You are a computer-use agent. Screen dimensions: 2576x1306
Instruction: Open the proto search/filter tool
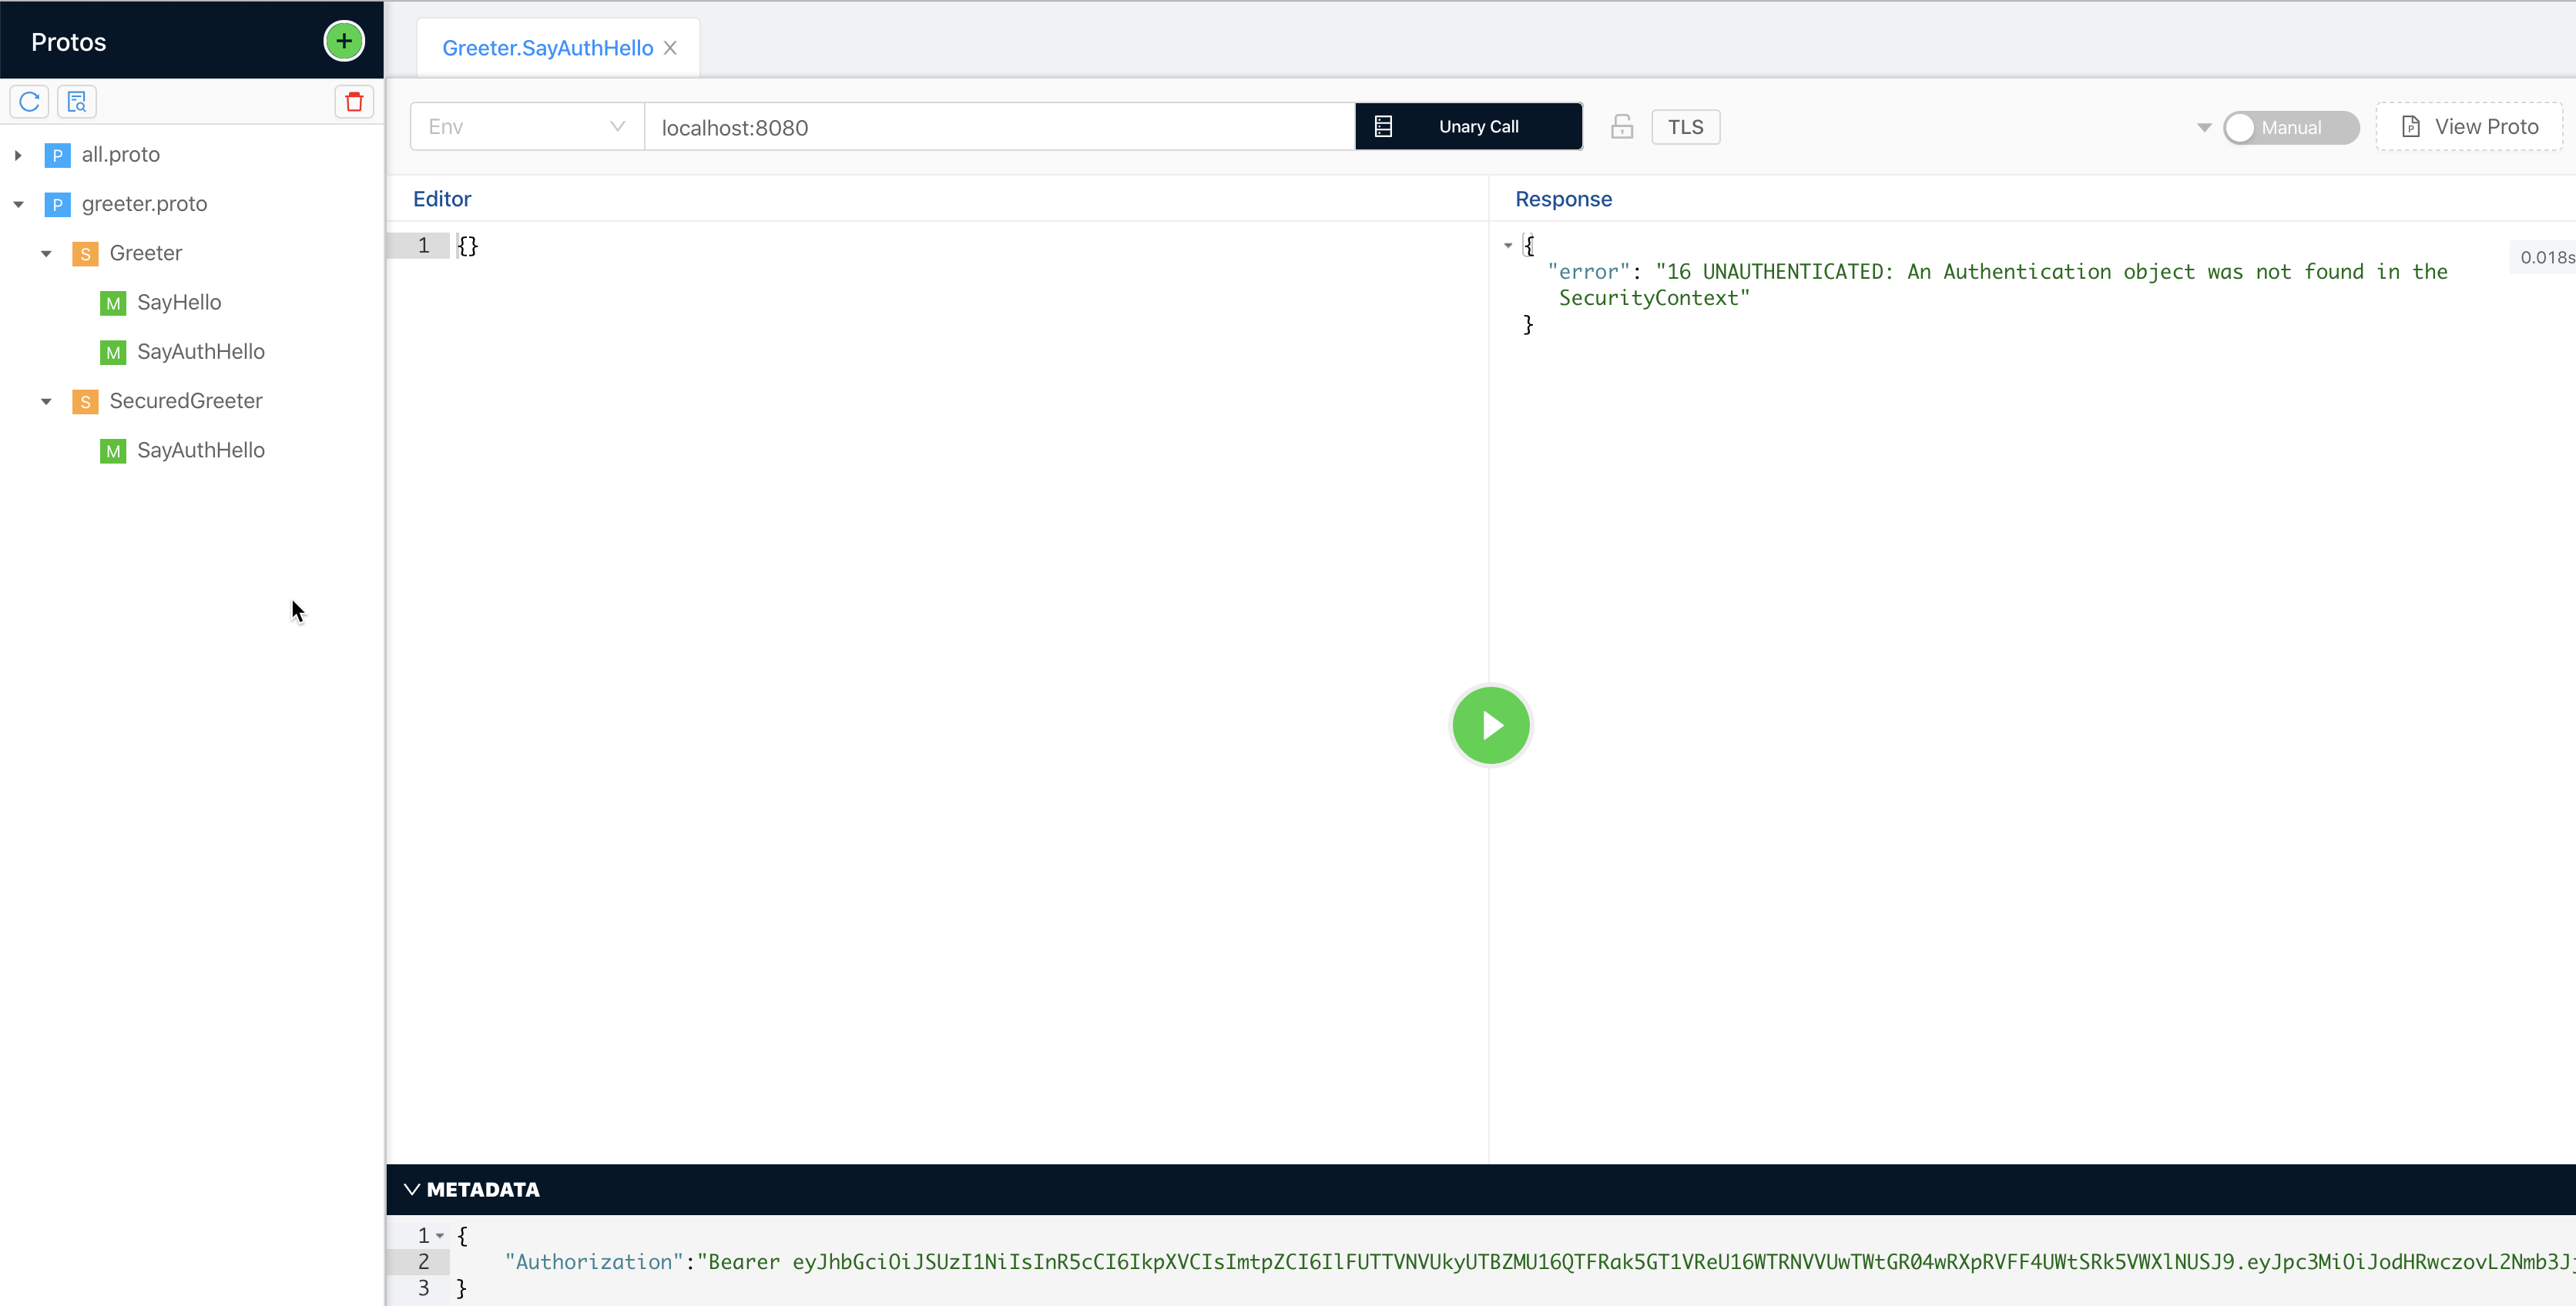click(76, 101)
